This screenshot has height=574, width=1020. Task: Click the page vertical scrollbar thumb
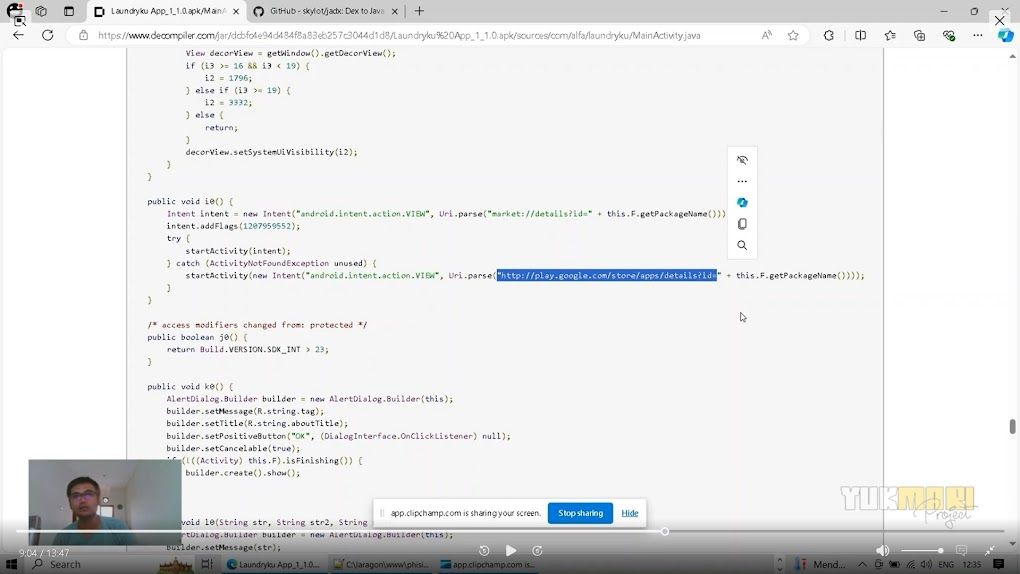1012,427
